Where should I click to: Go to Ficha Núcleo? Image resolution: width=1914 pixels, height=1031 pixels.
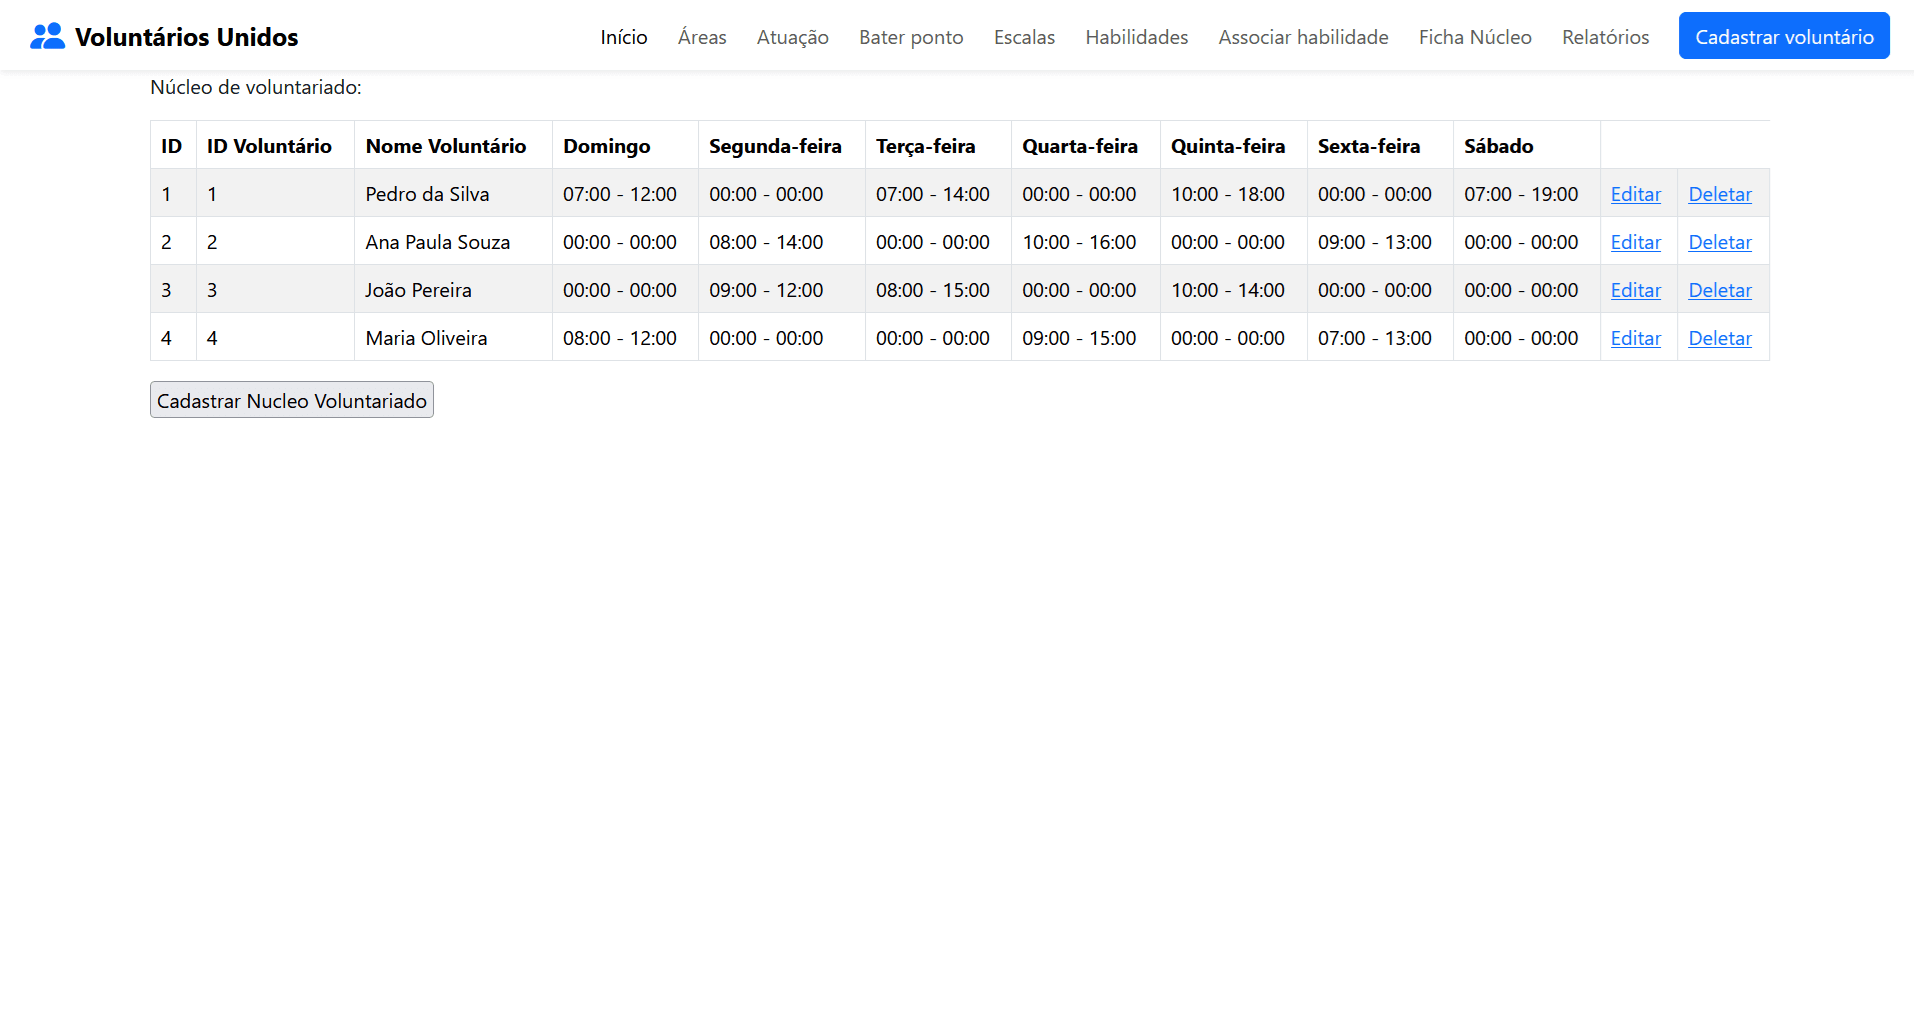1474,37
